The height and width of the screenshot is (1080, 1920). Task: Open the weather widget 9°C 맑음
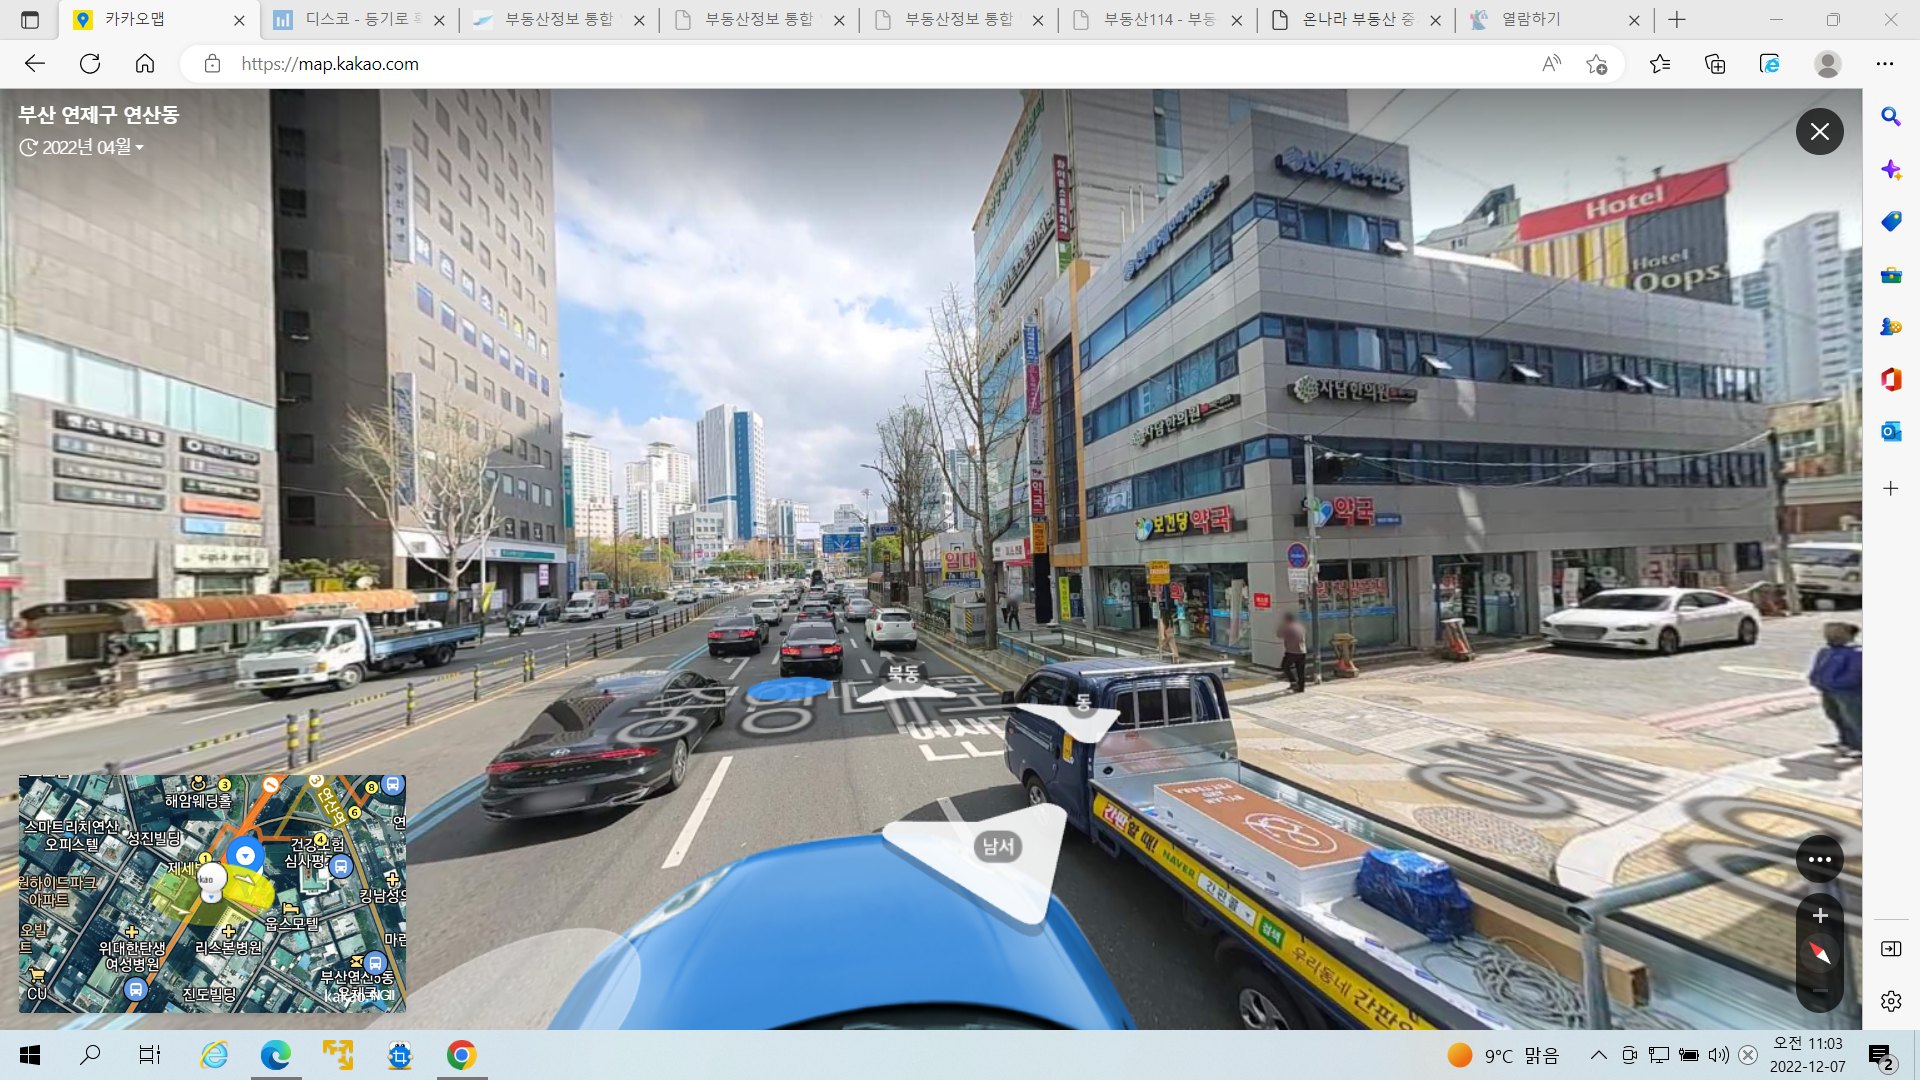click(1503, 1056)
